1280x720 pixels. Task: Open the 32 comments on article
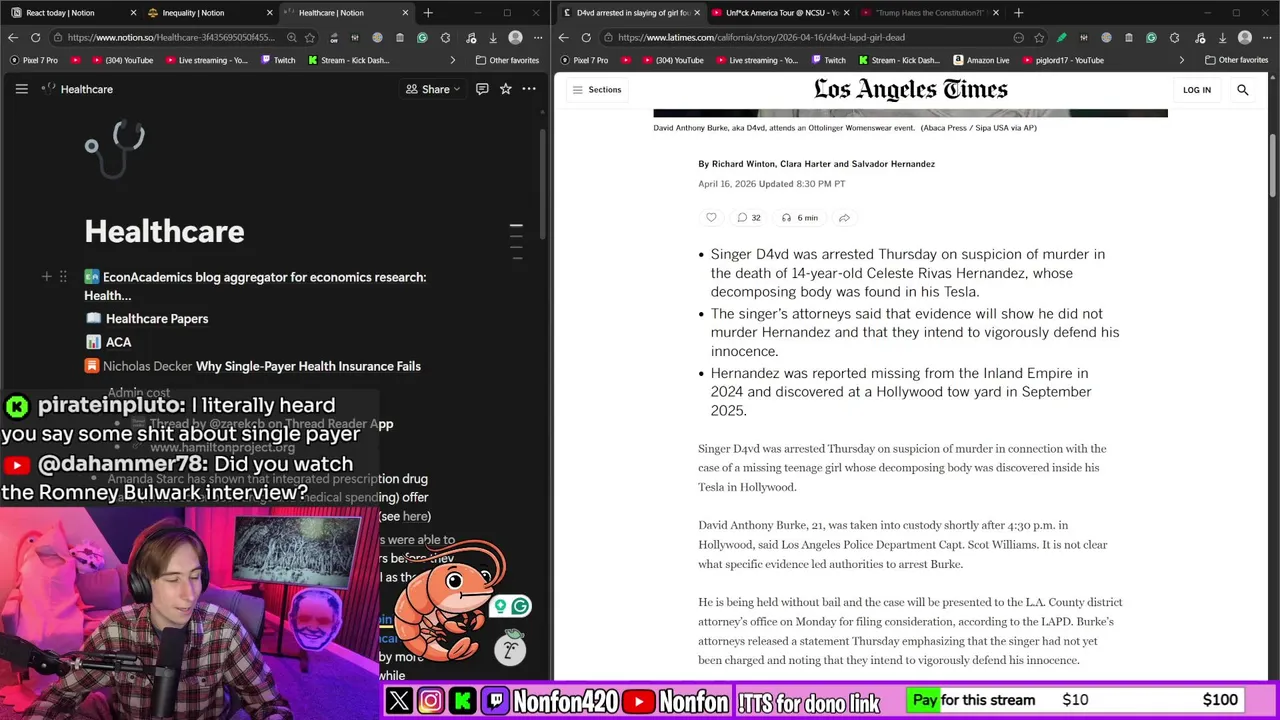click(x=749, y=217)
